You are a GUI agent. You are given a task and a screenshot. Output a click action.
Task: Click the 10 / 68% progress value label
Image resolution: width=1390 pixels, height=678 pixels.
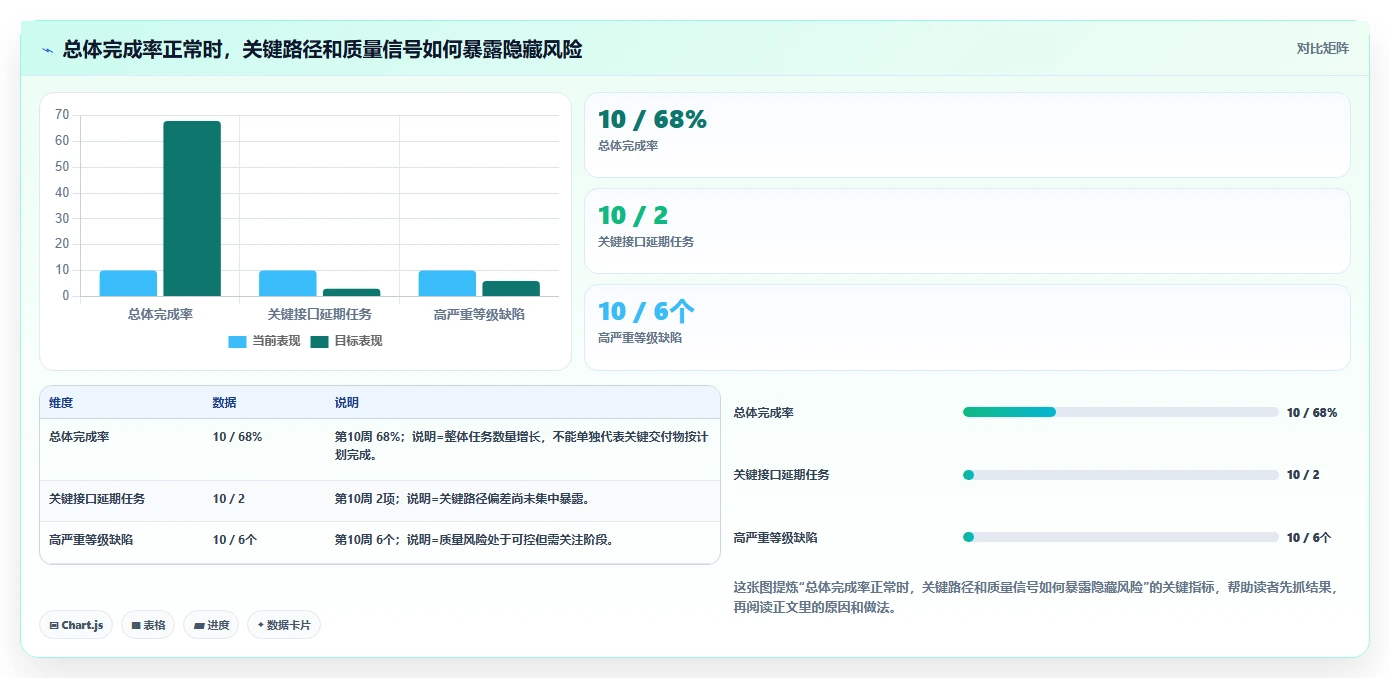pyautogui.click(x=1312, y=412)
